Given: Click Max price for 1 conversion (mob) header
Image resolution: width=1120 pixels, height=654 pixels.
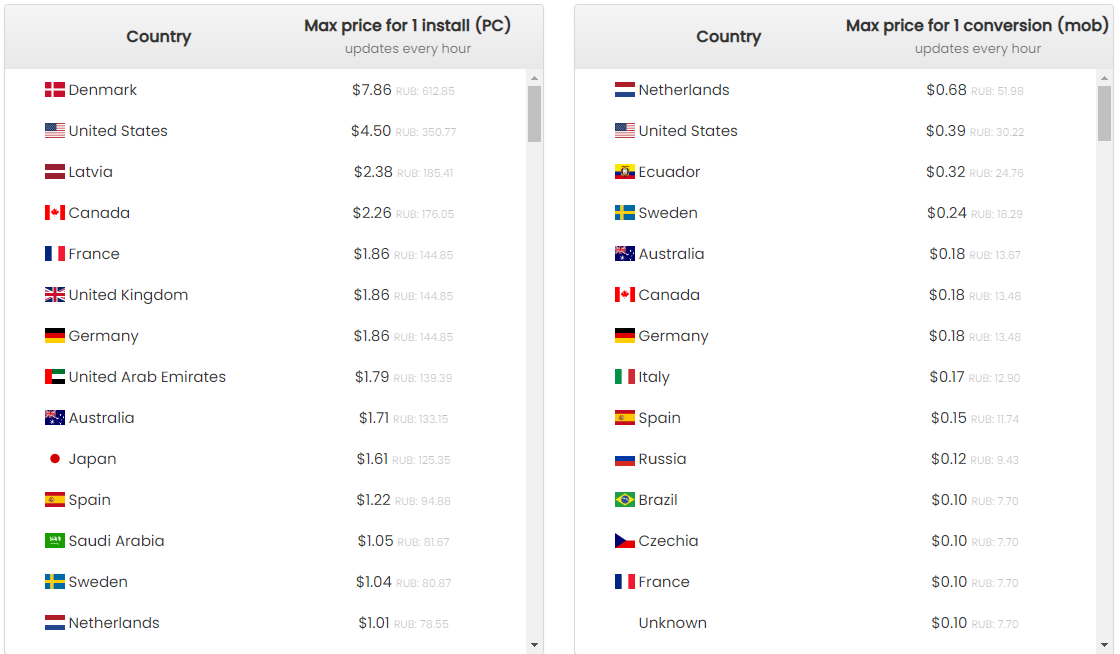Looking at the screenshot, I should [x=977, y=26].
